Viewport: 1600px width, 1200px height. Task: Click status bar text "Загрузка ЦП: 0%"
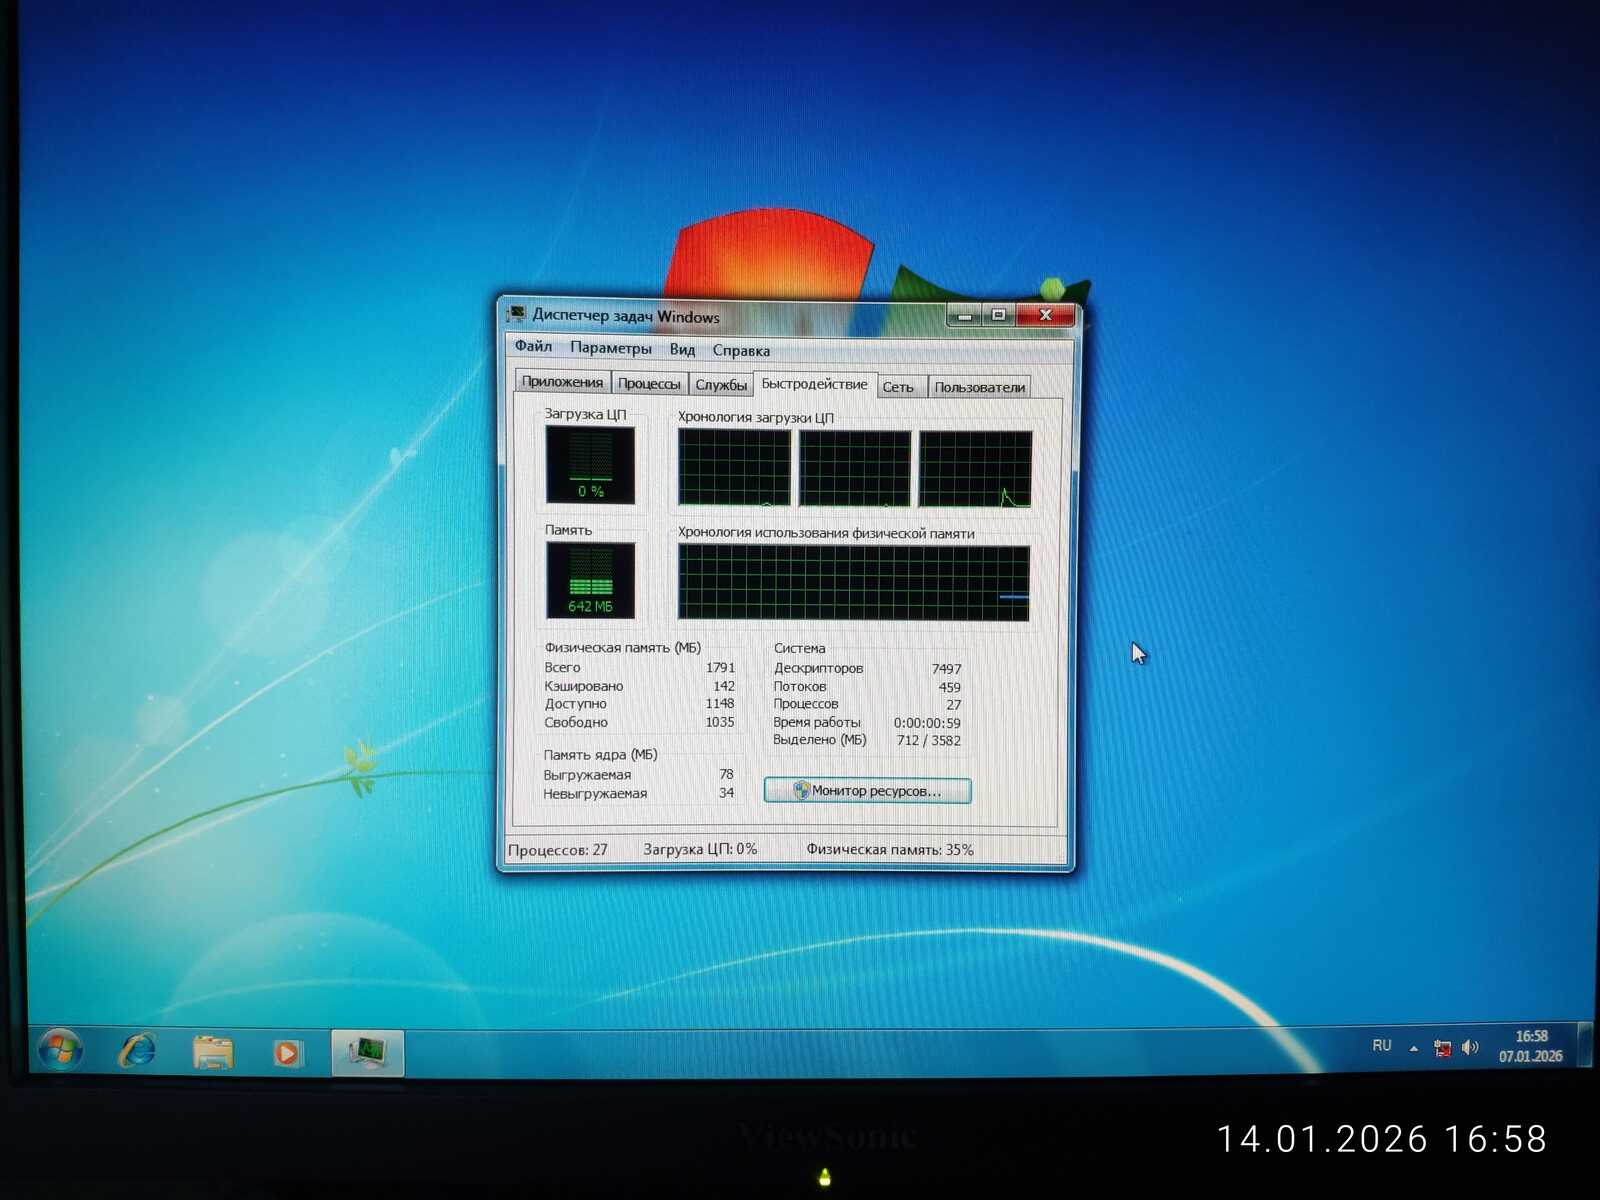coord(700,849)
